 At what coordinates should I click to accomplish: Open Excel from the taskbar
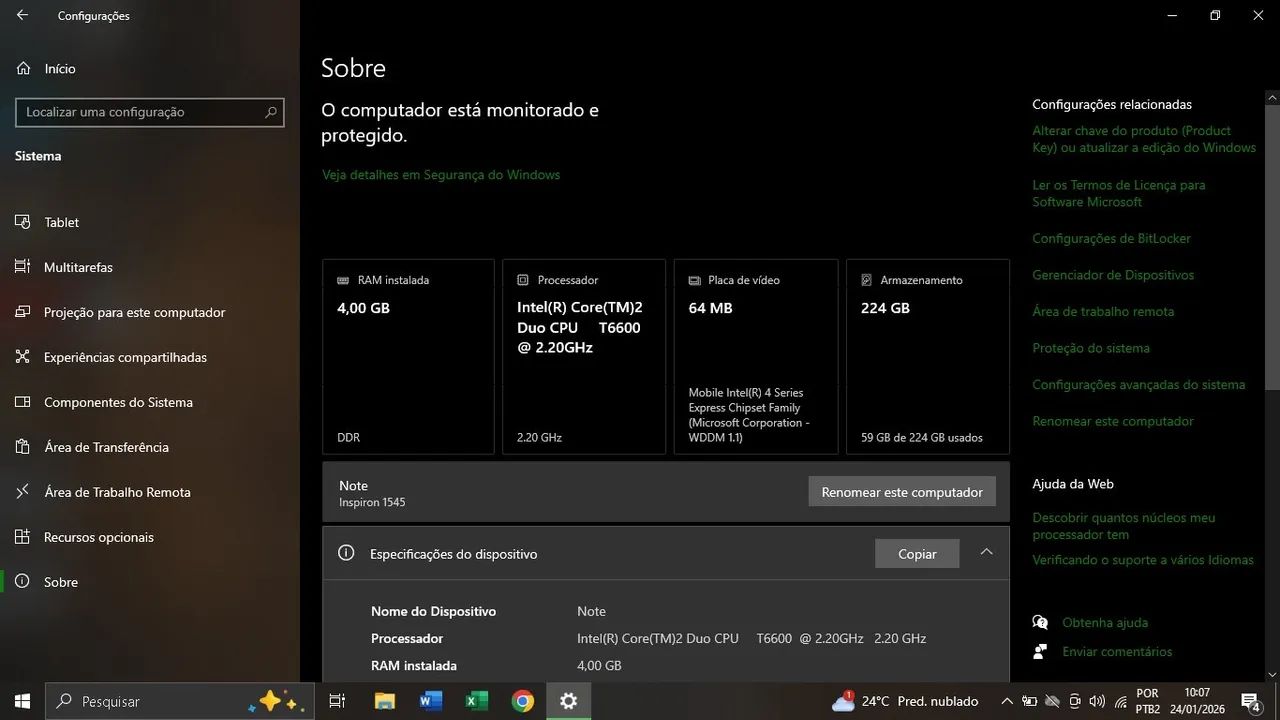point(477,701)
